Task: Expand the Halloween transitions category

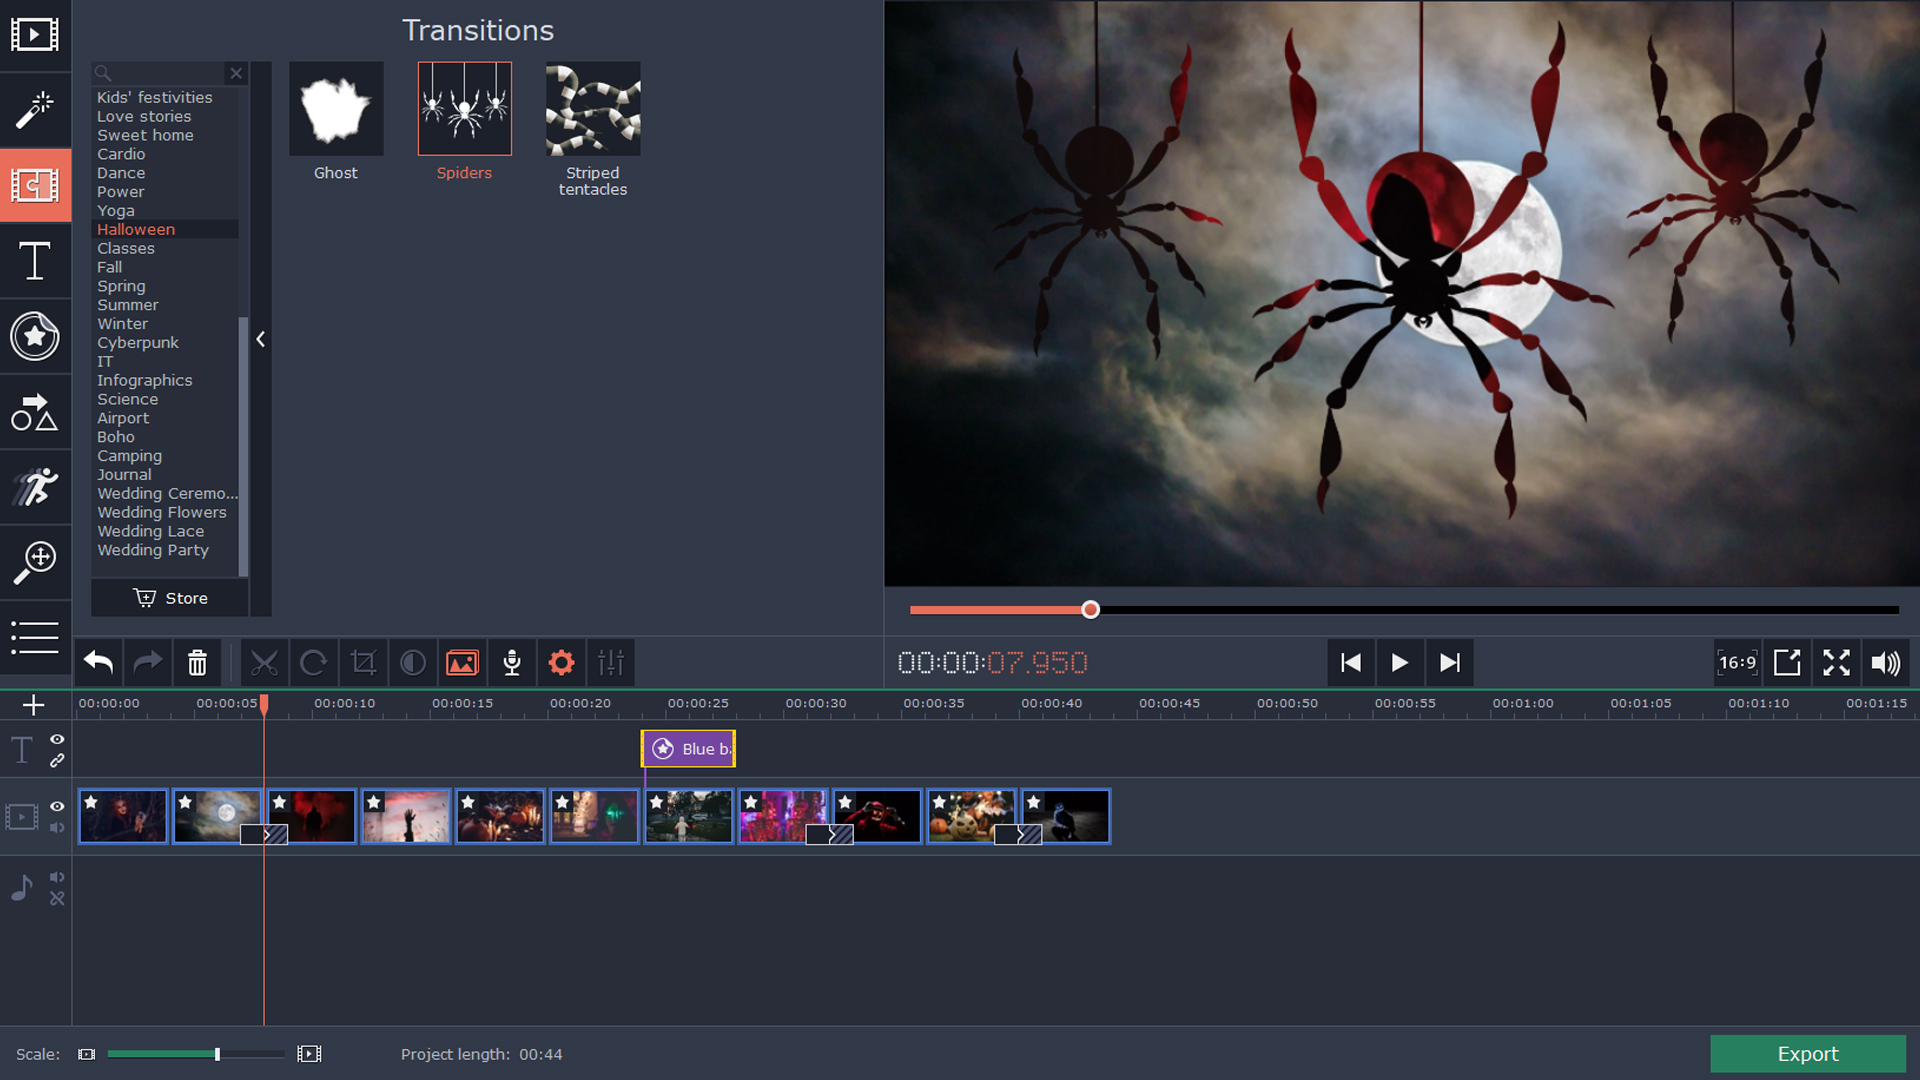Action: click(136, 228)
